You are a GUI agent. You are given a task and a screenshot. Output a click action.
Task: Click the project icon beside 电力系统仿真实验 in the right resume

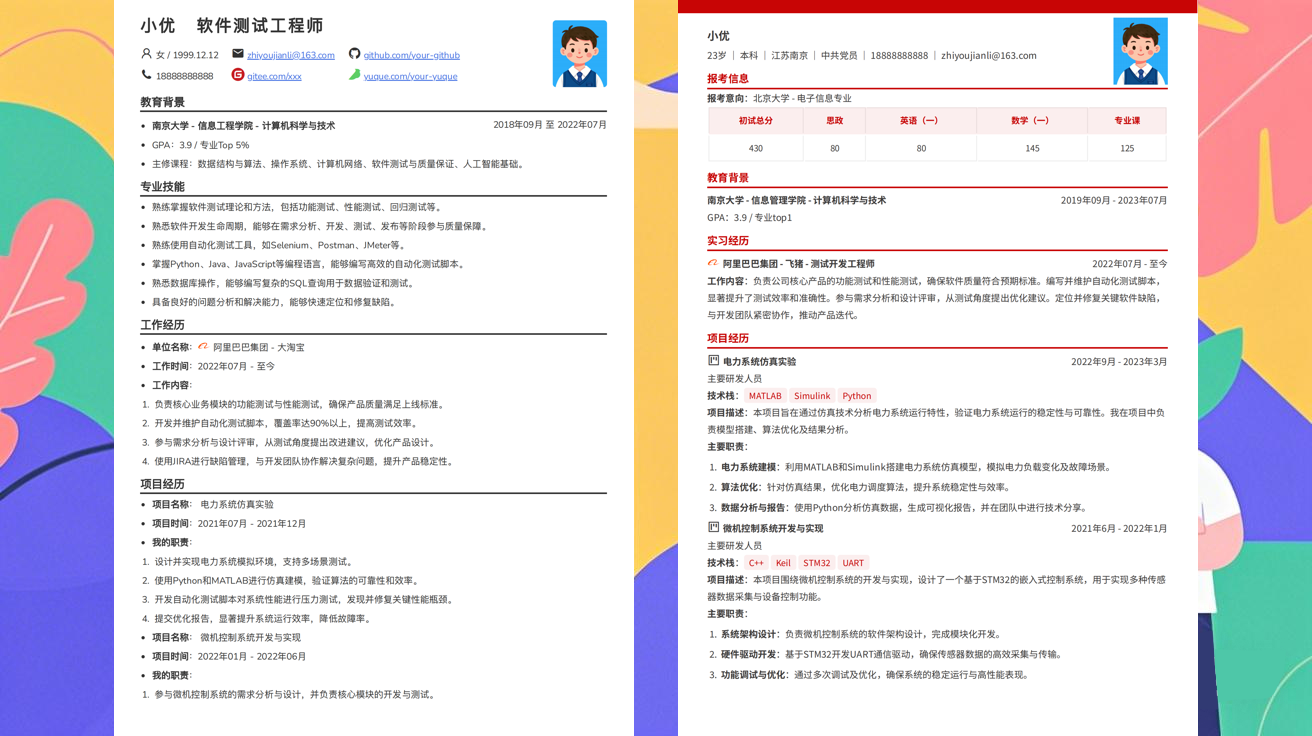713,361
